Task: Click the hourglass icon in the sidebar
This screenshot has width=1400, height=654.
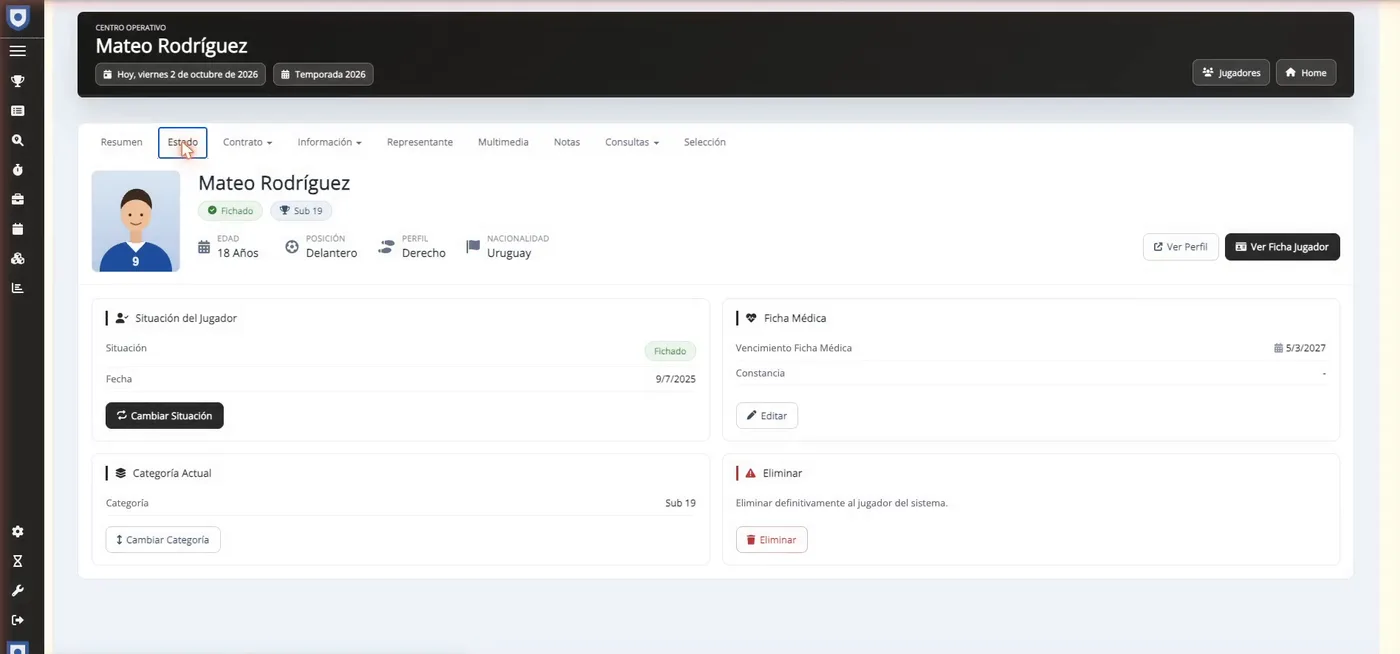Action: click(x=17, y=561)
